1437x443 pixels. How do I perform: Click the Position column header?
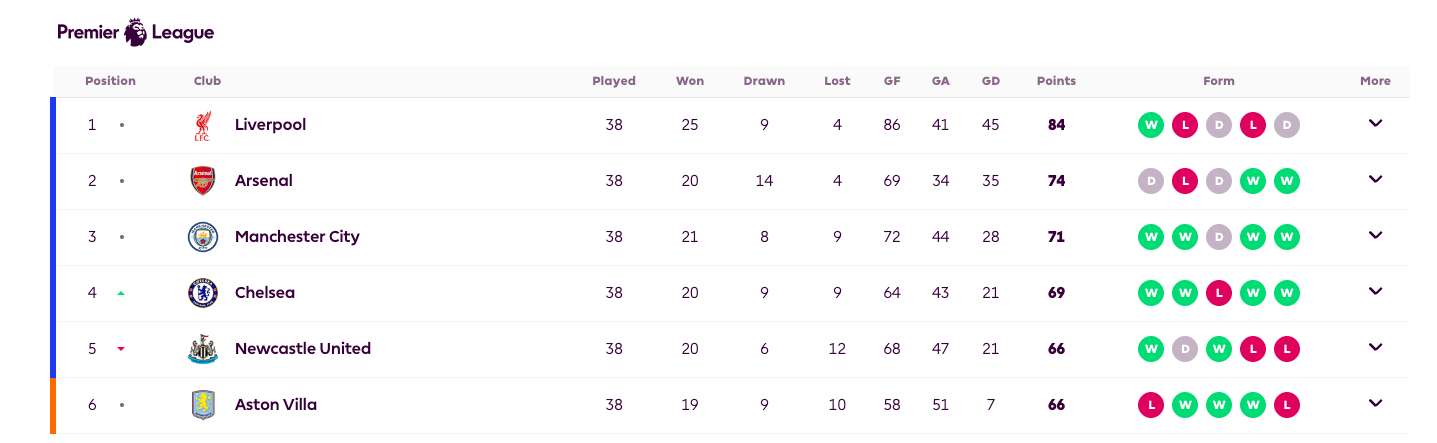pyautogui.click(x=110, y=81)
